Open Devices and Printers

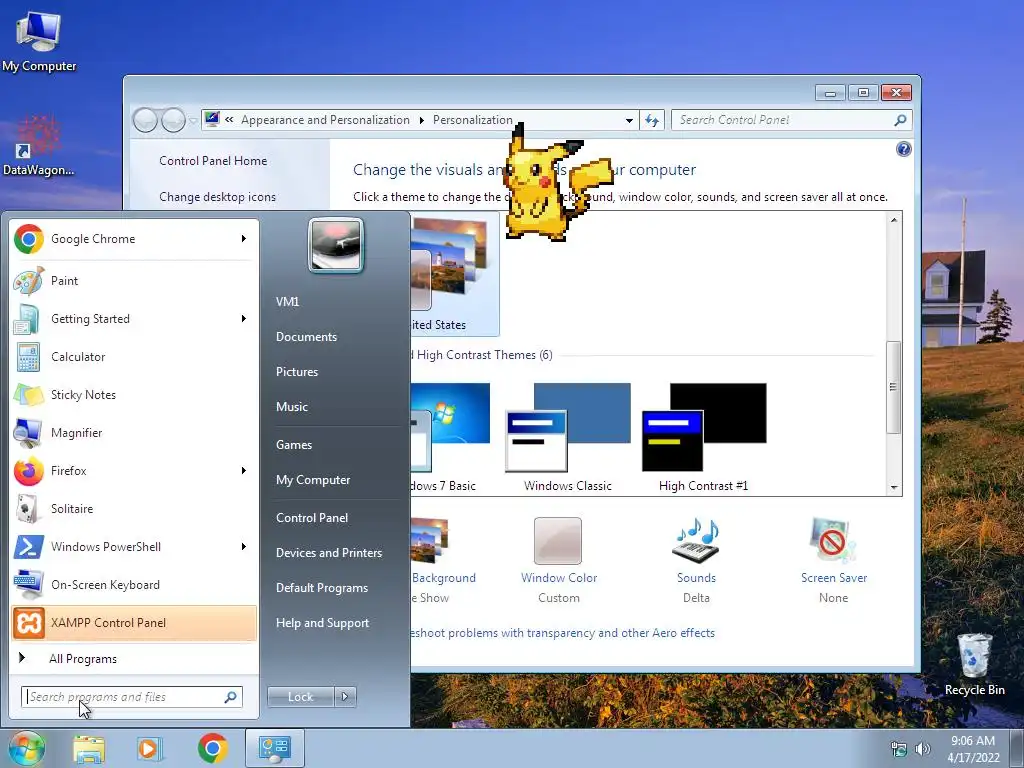(328, 553)
